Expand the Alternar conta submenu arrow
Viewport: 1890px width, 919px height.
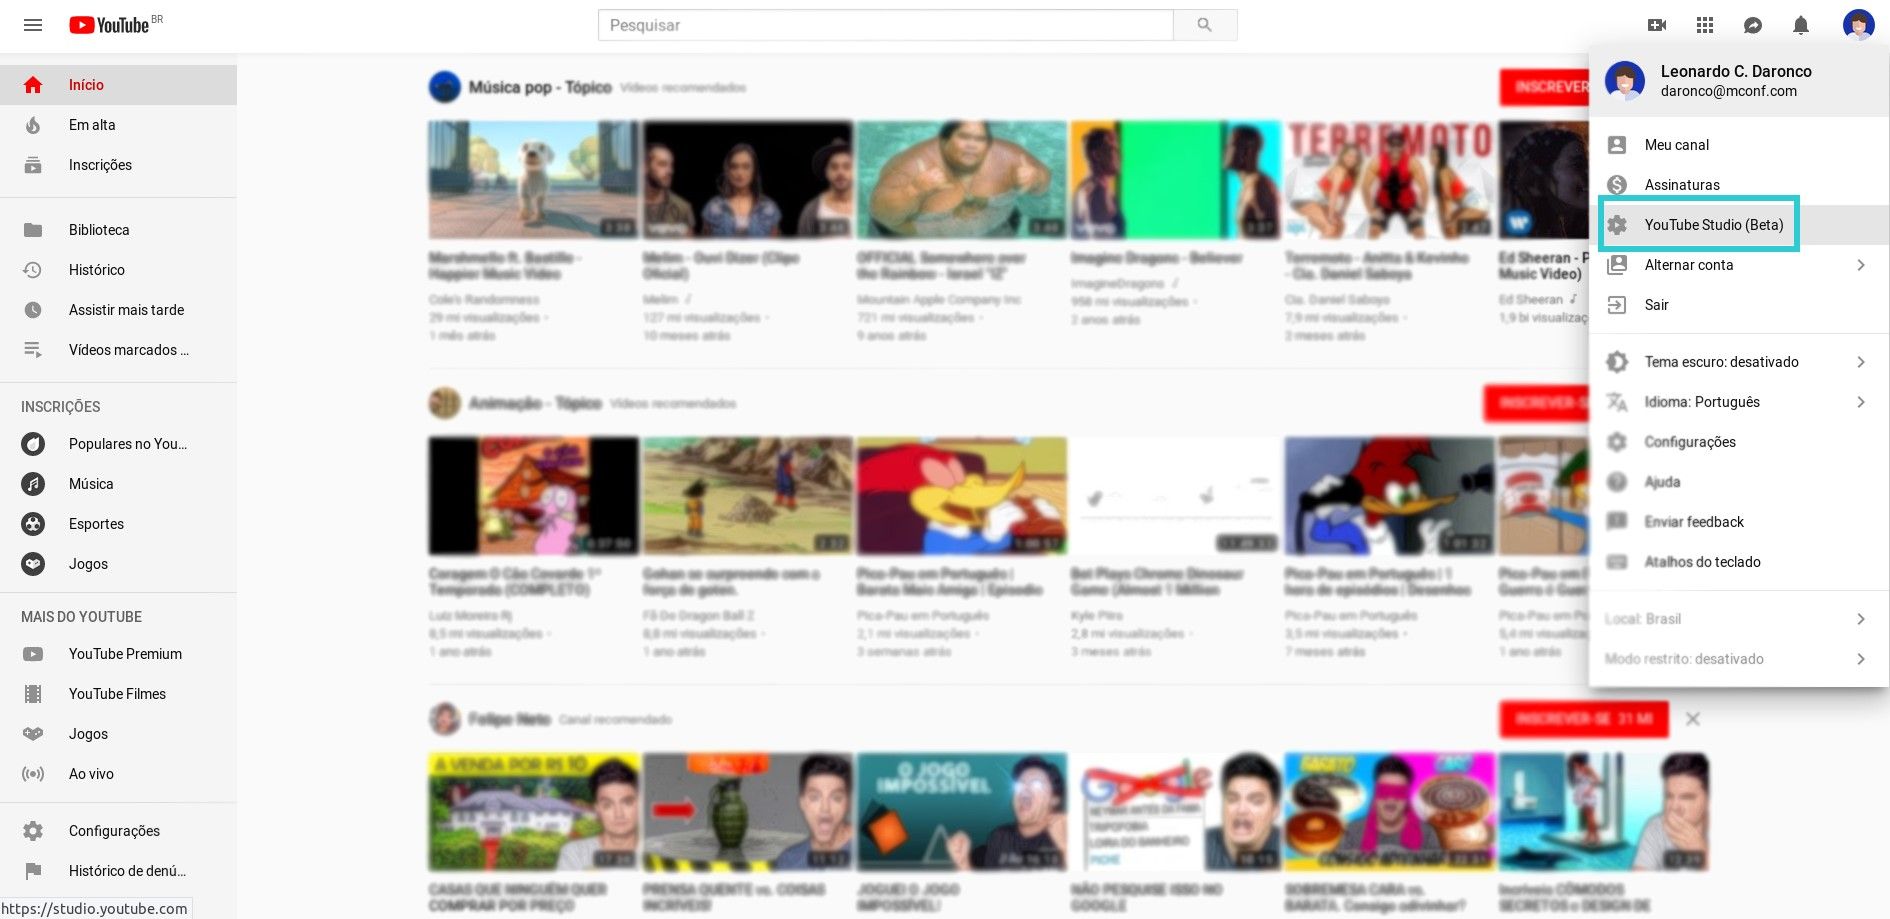1861,265
